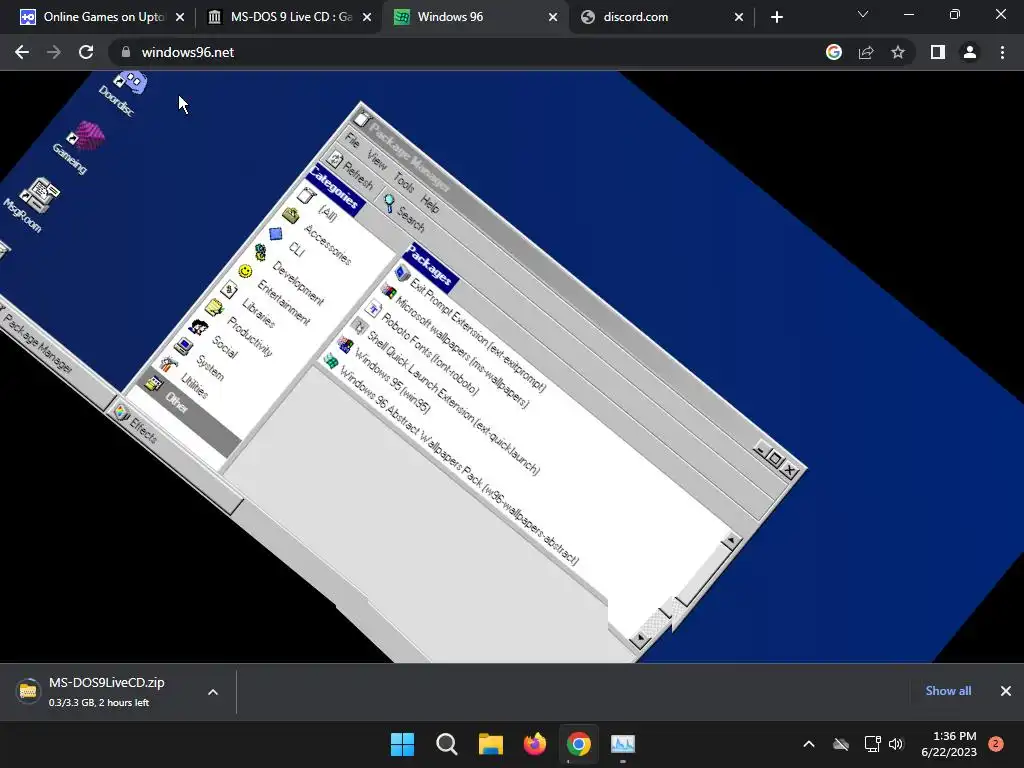
Task: Click packages list scroll down arrow
Action: [640, 639]
